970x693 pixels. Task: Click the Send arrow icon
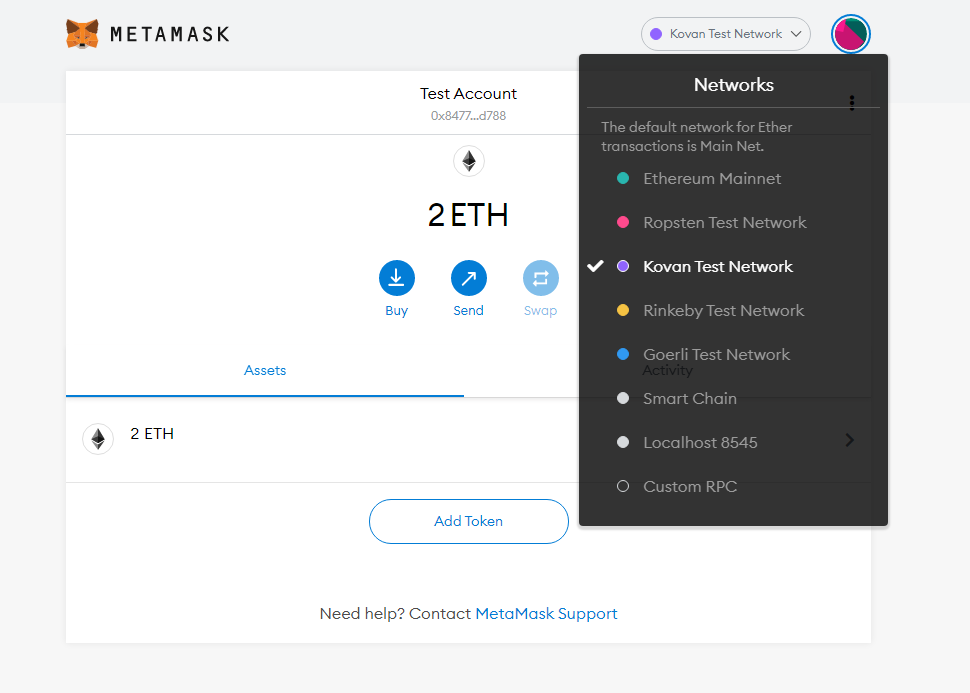pyautogui.click(x=468, y=278)
